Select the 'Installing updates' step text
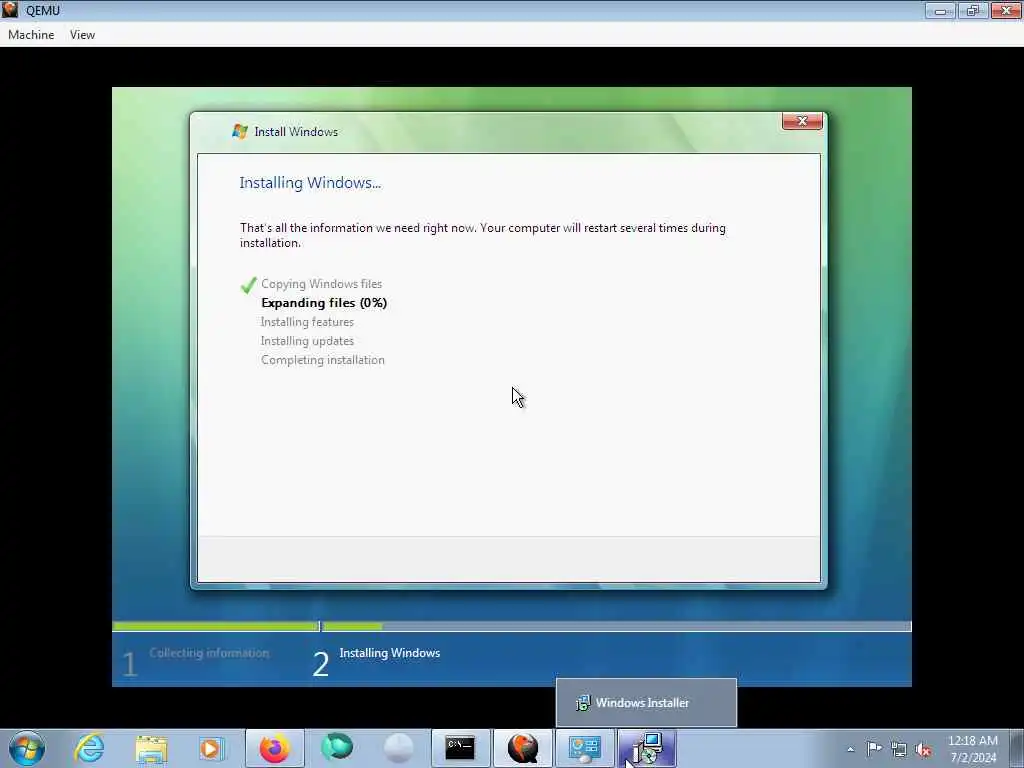1024x768 pixels. click(307, 340)
